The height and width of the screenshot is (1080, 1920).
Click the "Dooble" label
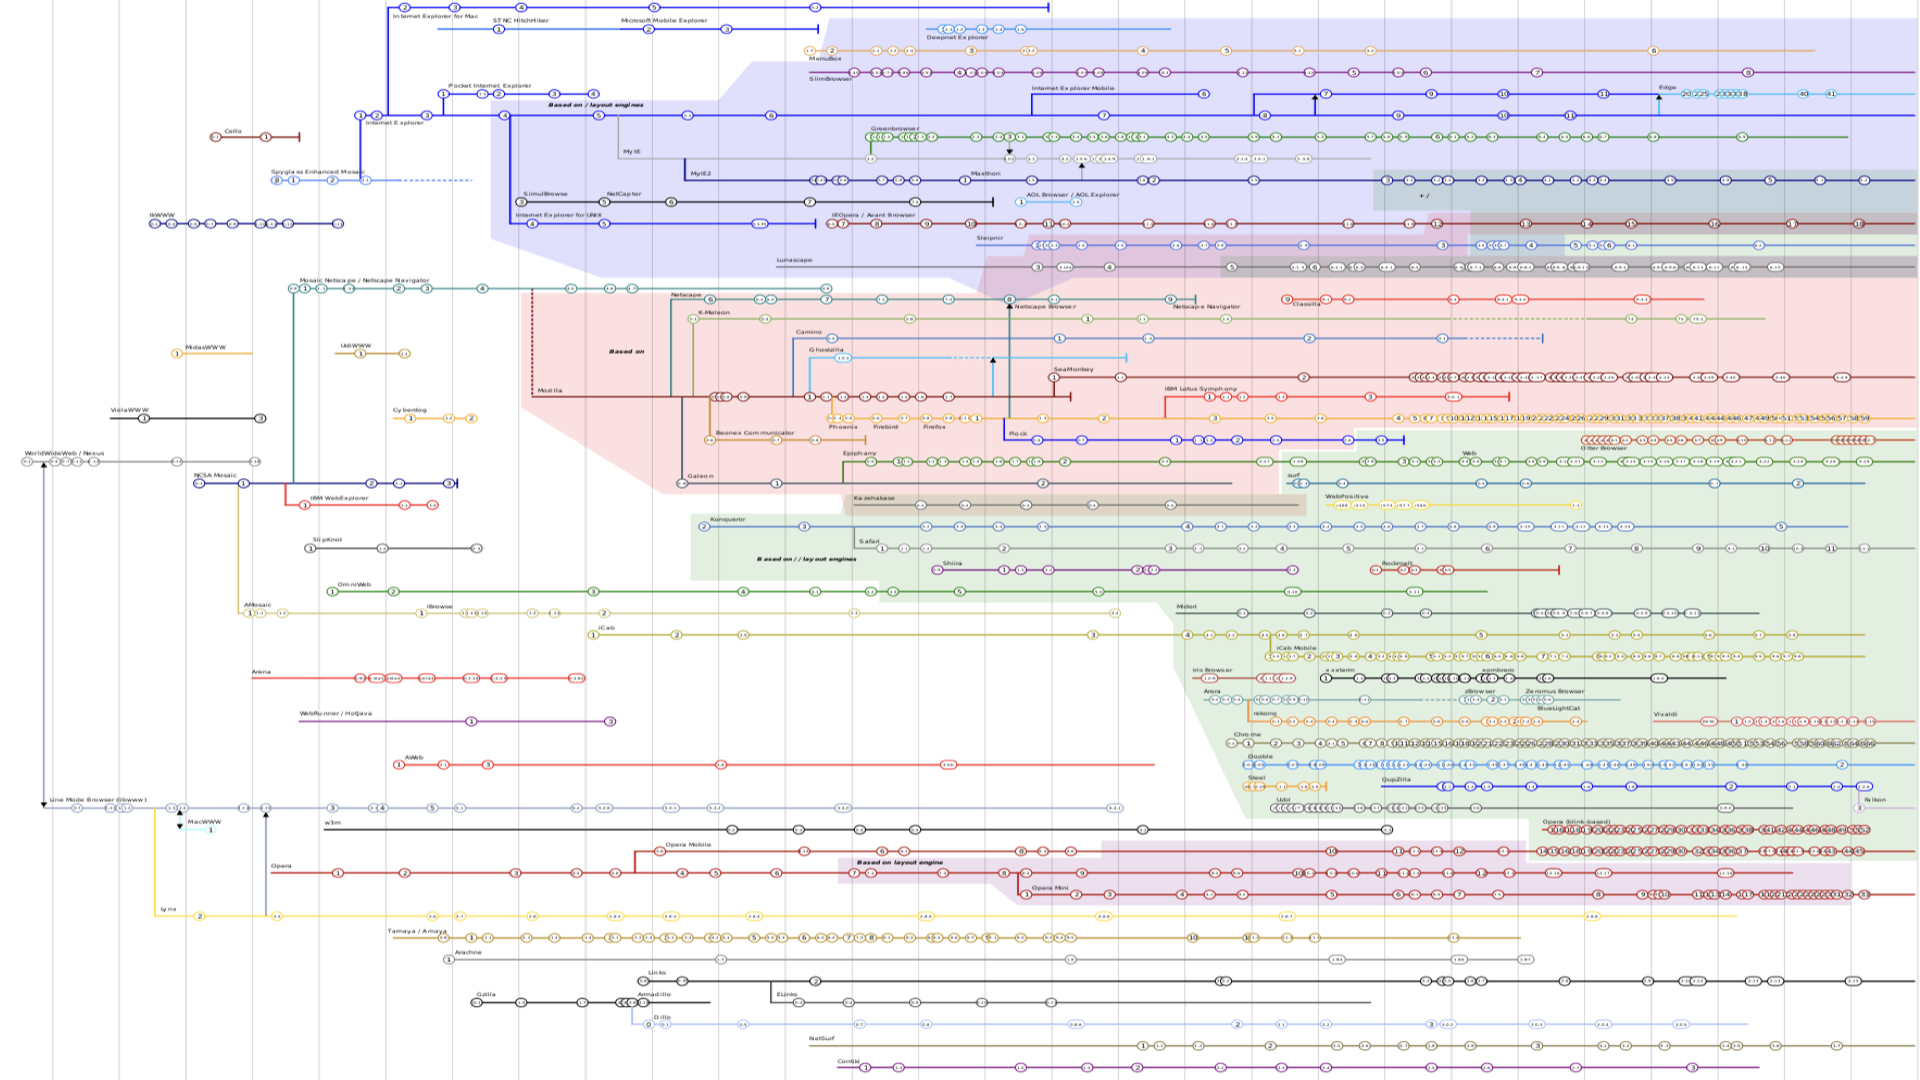pos(1261,757)
